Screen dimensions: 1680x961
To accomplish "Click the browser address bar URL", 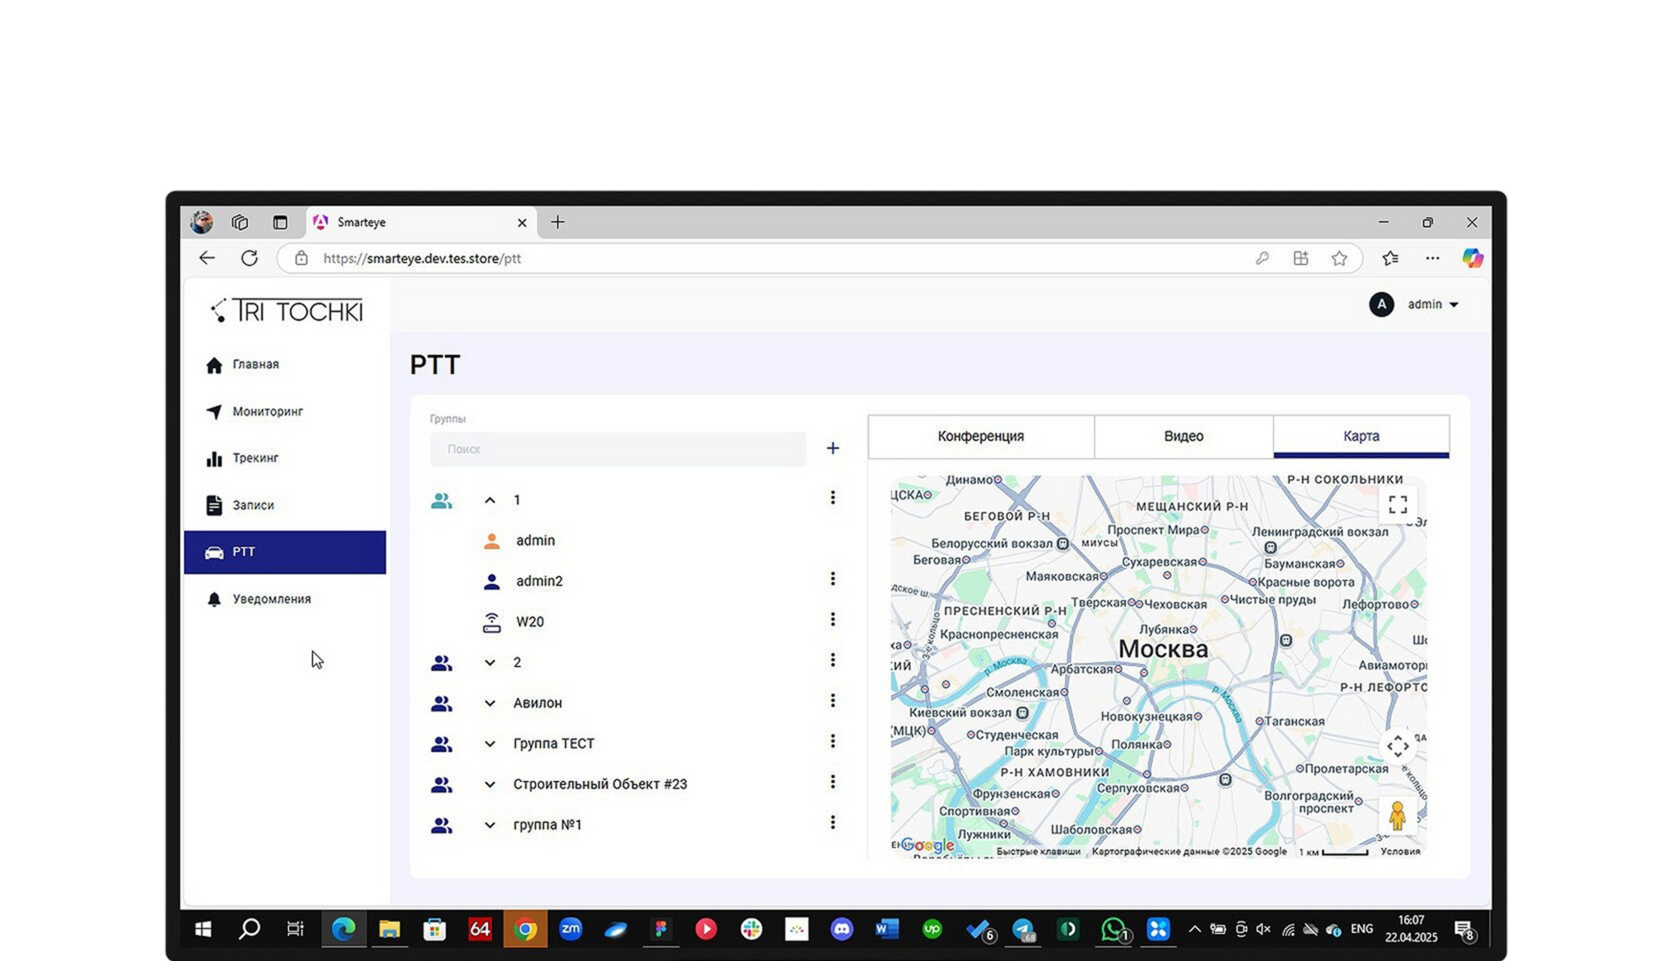I will click(x=422, y=258).
